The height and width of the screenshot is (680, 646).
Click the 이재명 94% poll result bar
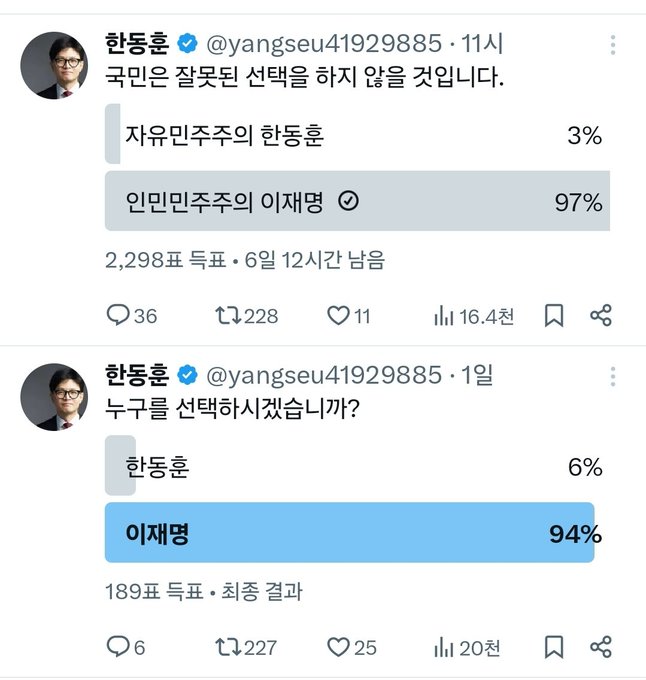pyautogui.click(x=350, y=533)
